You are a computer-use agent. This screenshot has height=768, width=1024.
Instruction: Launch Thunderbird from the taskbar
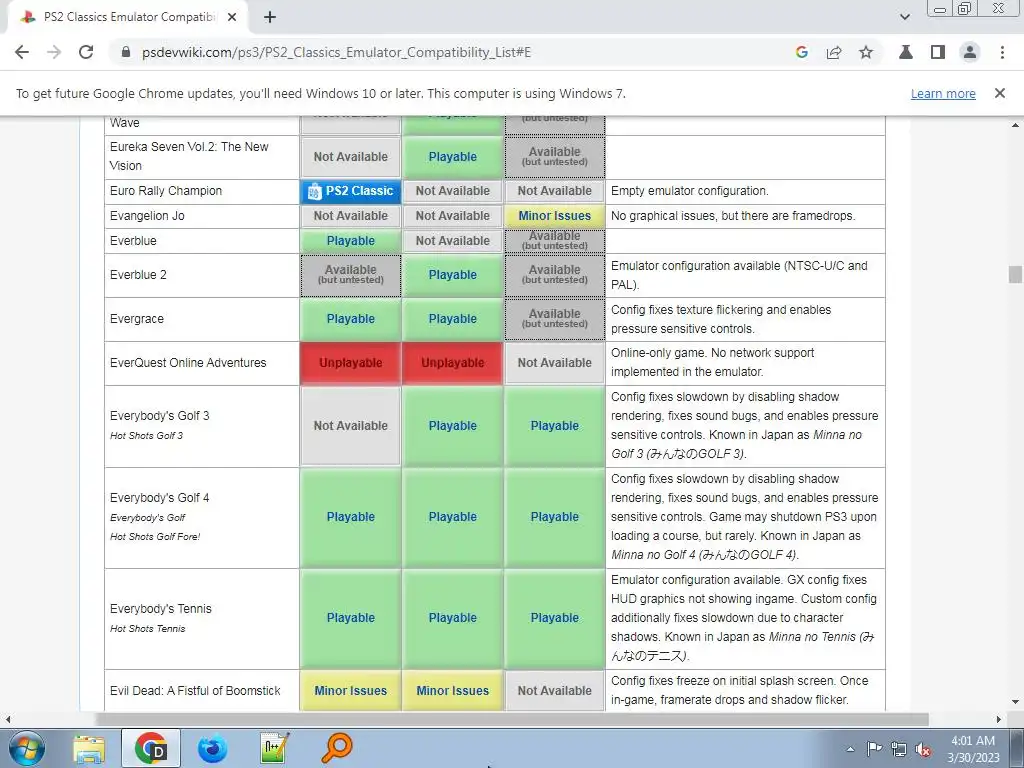pos(212,748)
